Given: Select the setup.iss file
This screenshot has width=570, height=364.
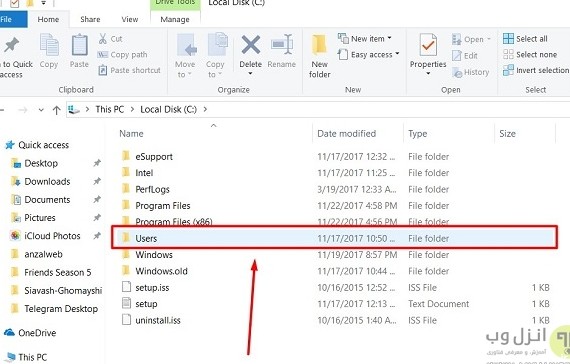Looking at the screenshot, I should click(152, 288).
